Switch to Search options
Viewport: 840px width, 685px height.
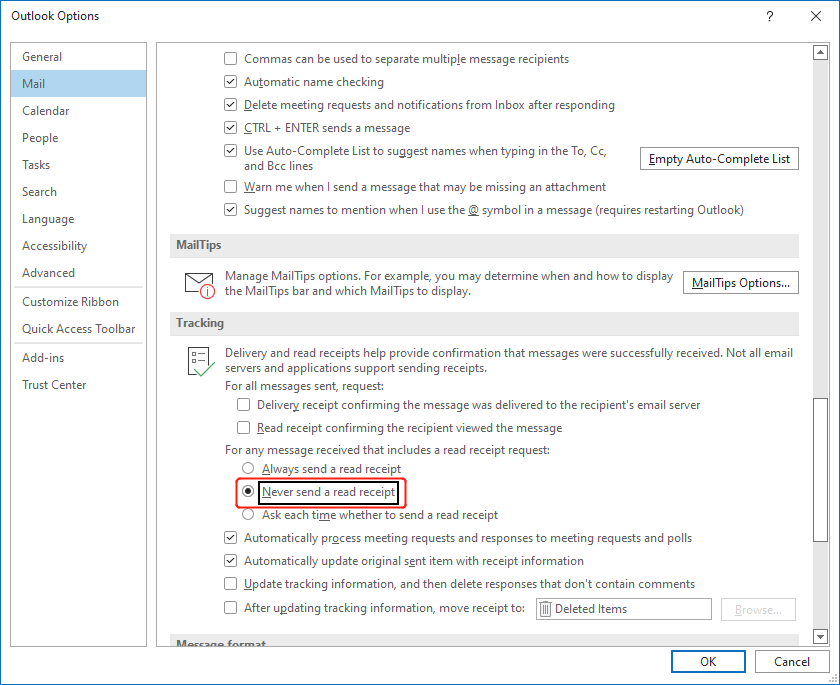tap(78, 192)
